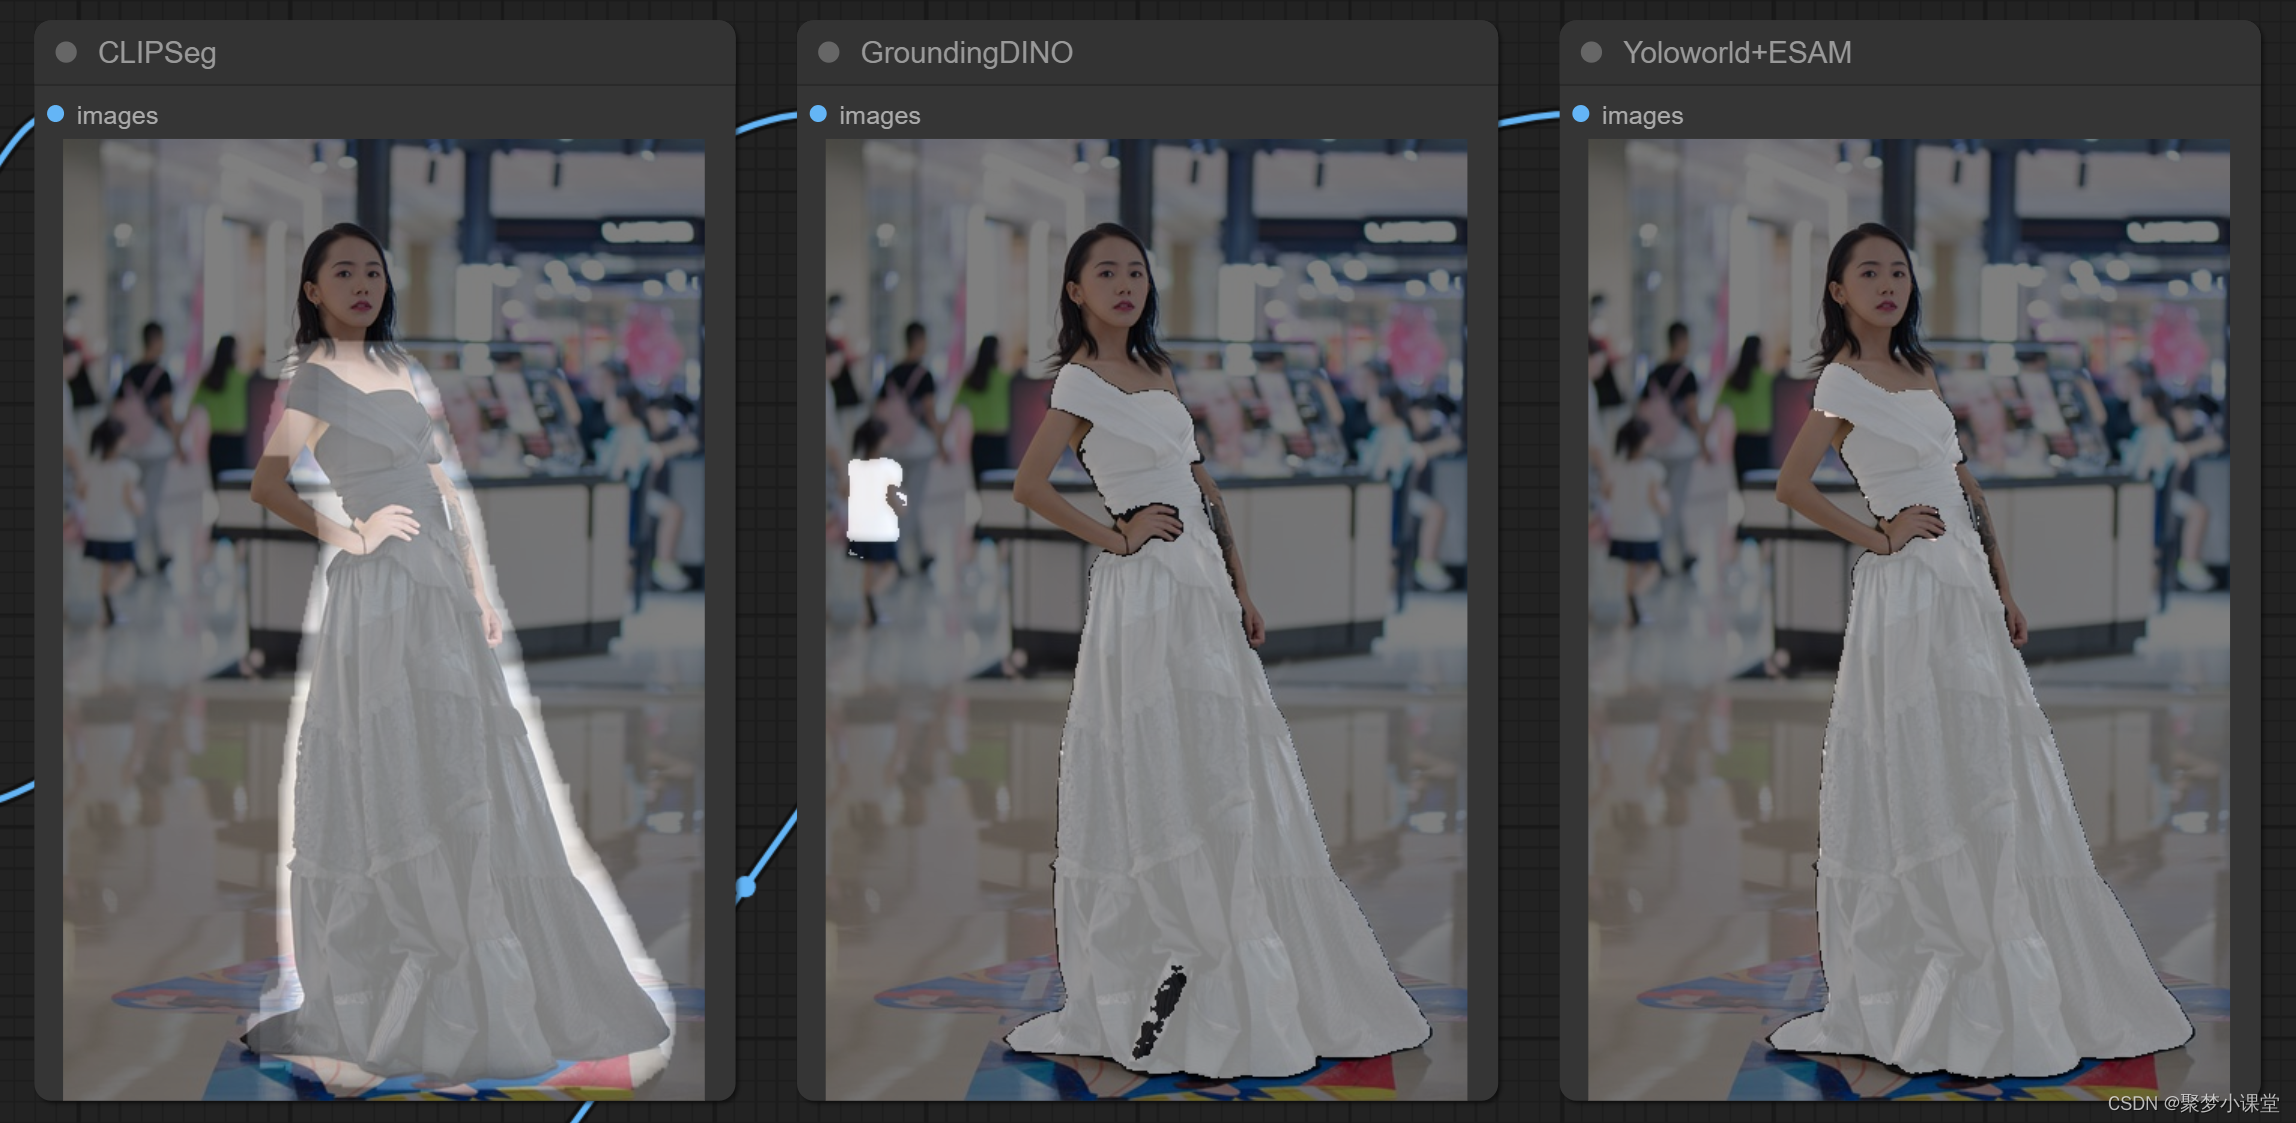Screen dimensions: 2296x1123
Task: Collapse the Yoloworld+ESAM node with its title dot
Action: click(x=1590, y=52)
